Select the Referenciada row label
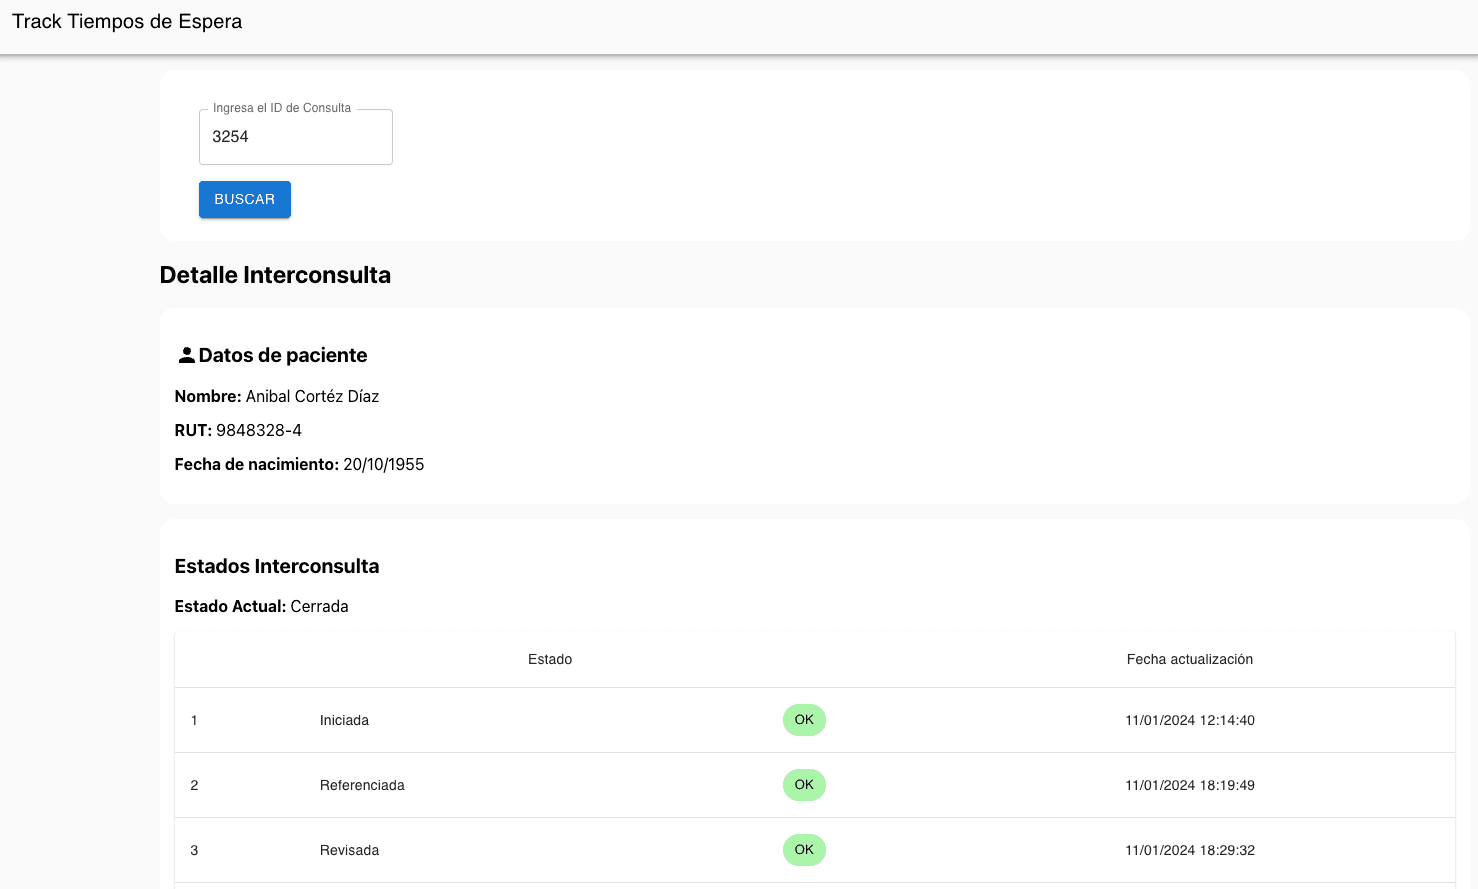This screenshot has height=889, width=1478. [362, 785]
